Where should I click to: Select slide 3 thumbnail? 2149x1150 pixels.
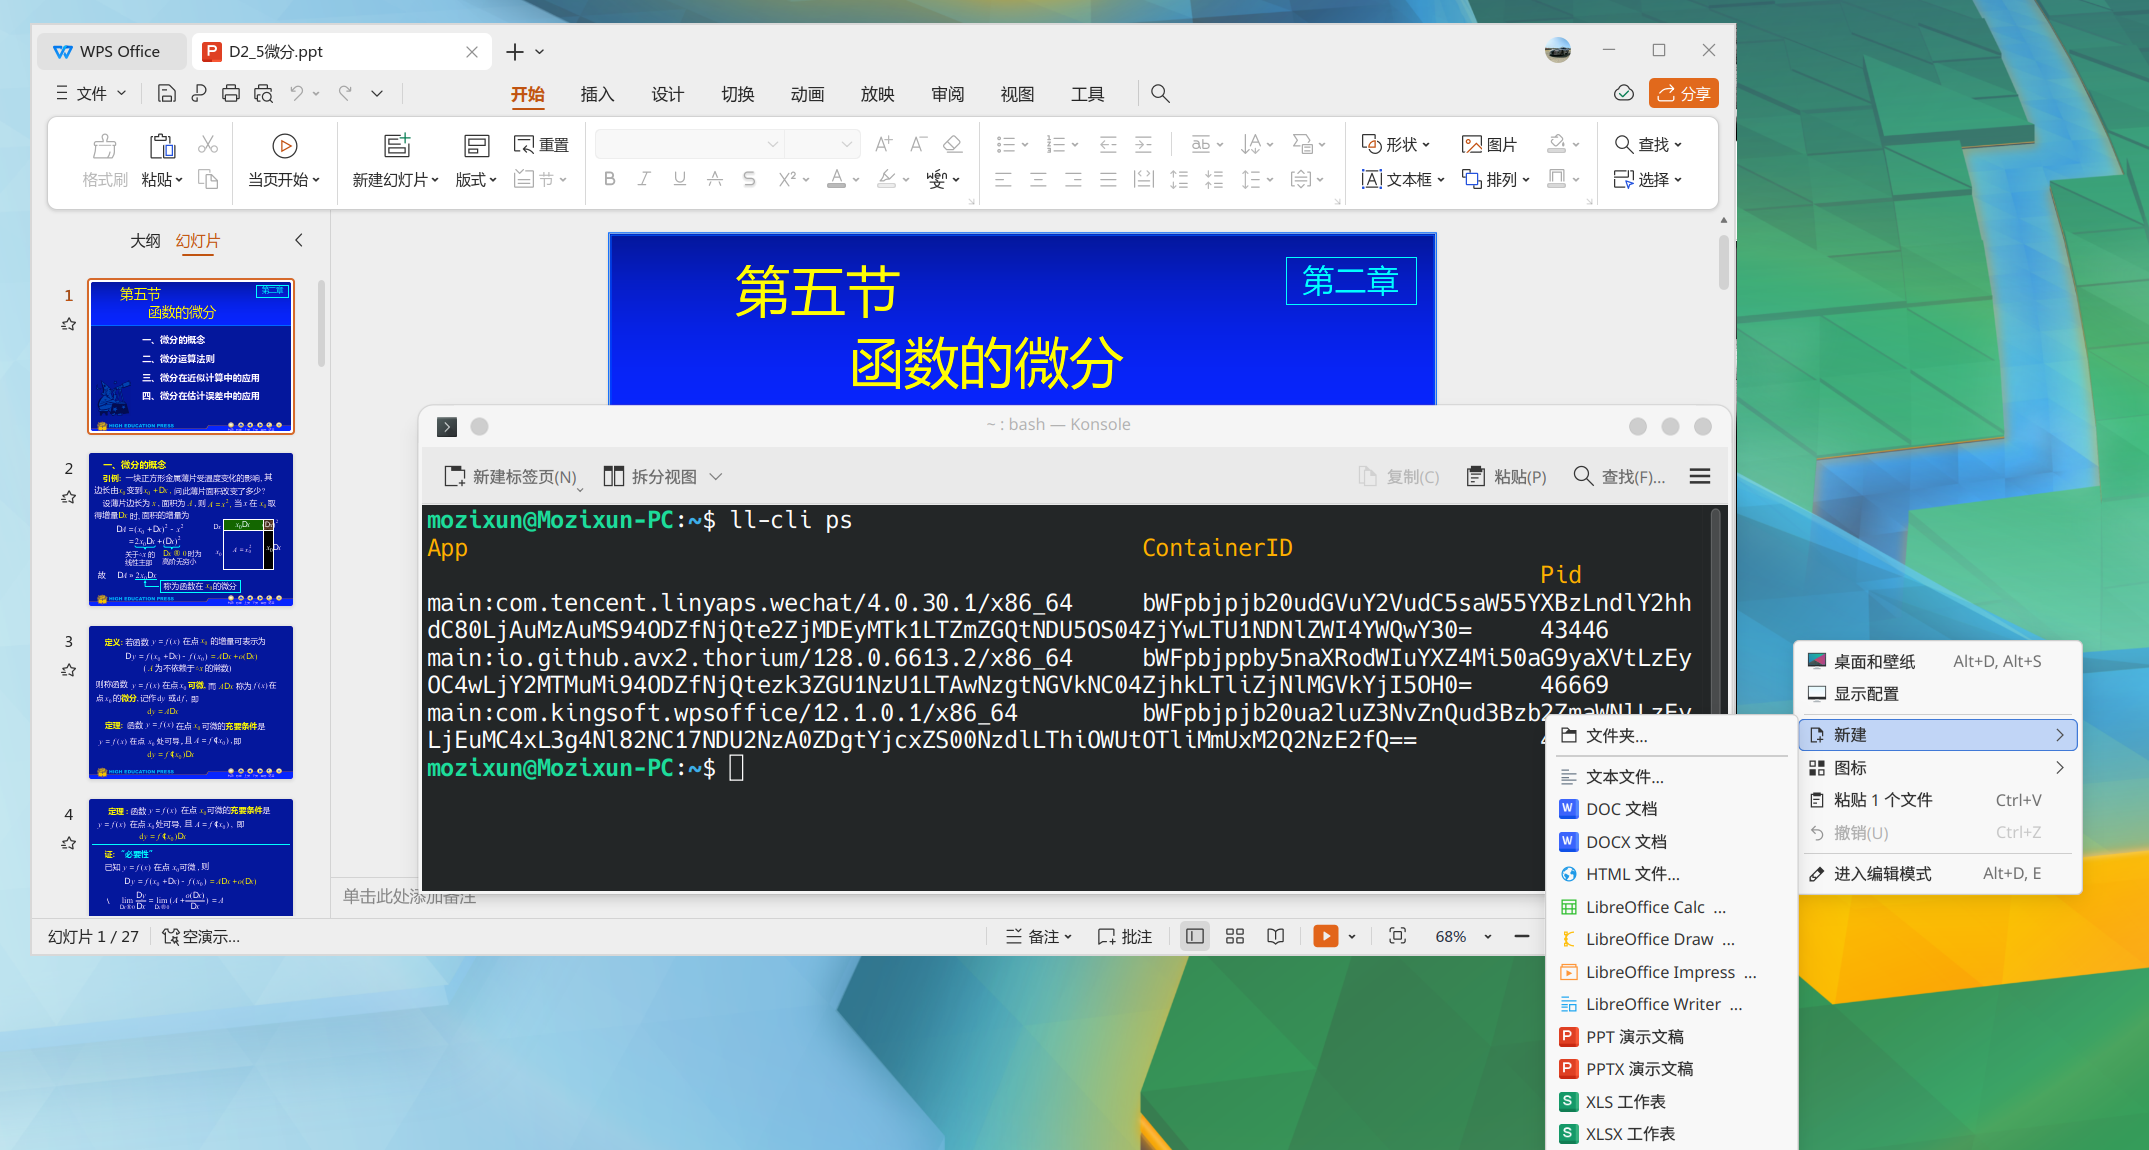(191, 702)
